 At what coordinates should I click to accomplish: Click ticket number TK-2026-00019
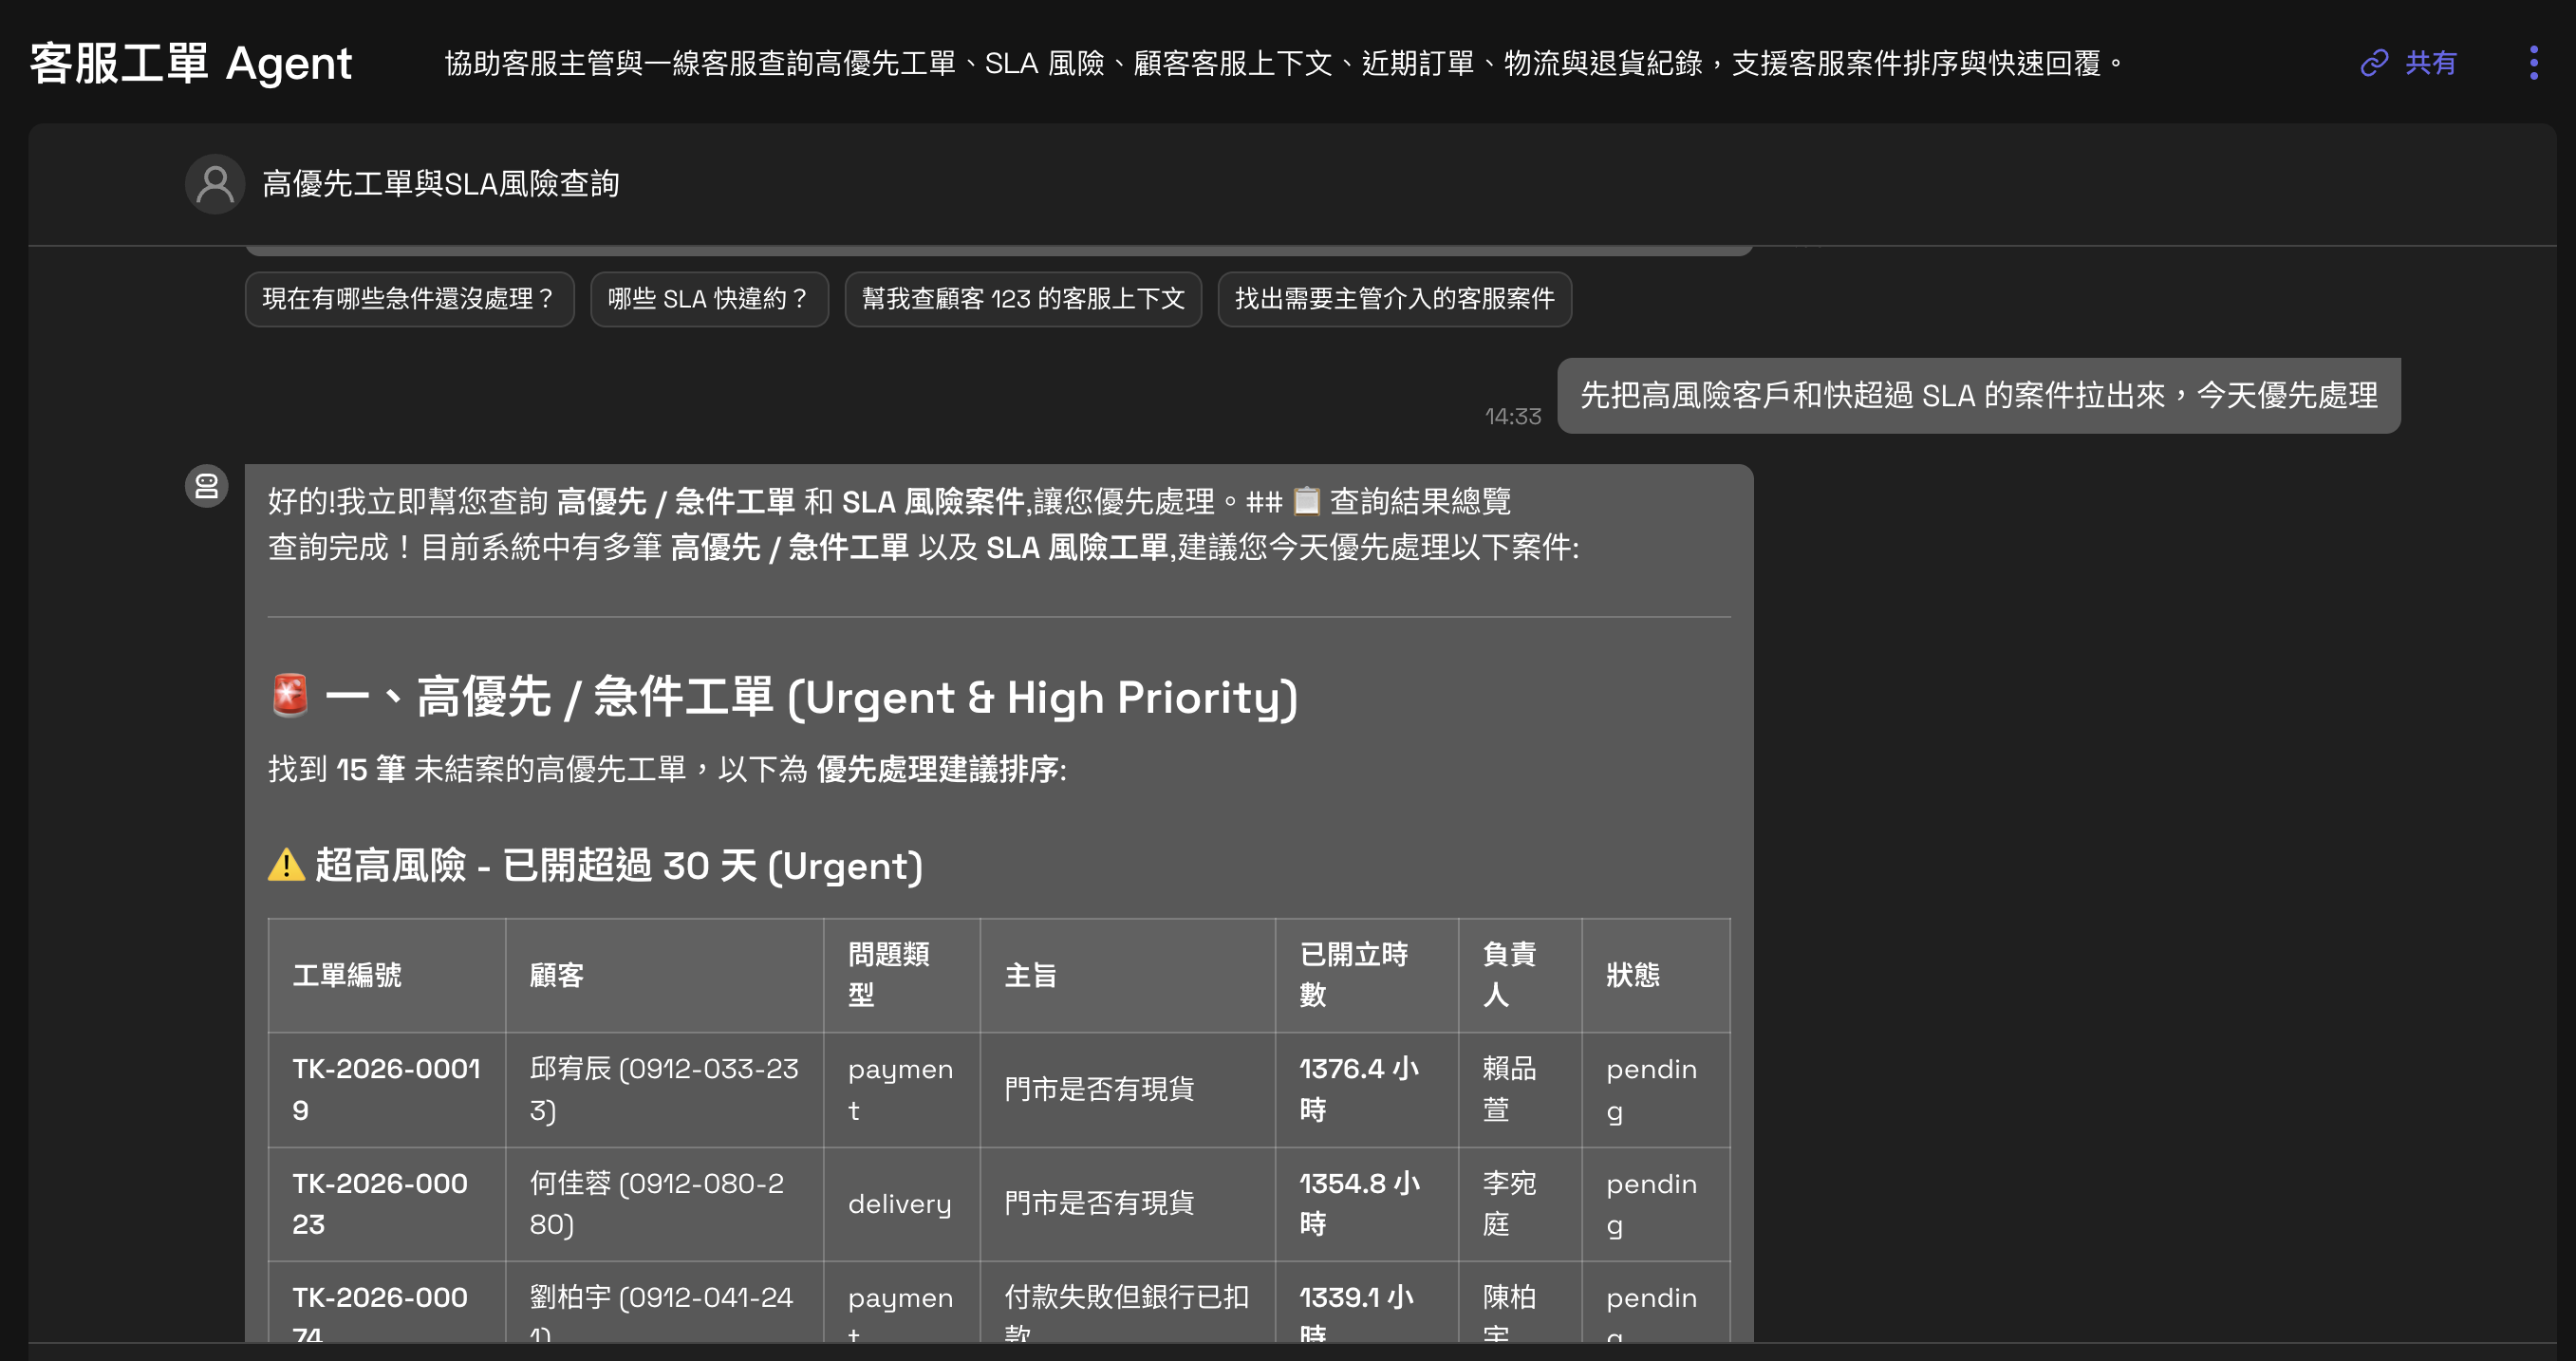tap(386, 1090)
